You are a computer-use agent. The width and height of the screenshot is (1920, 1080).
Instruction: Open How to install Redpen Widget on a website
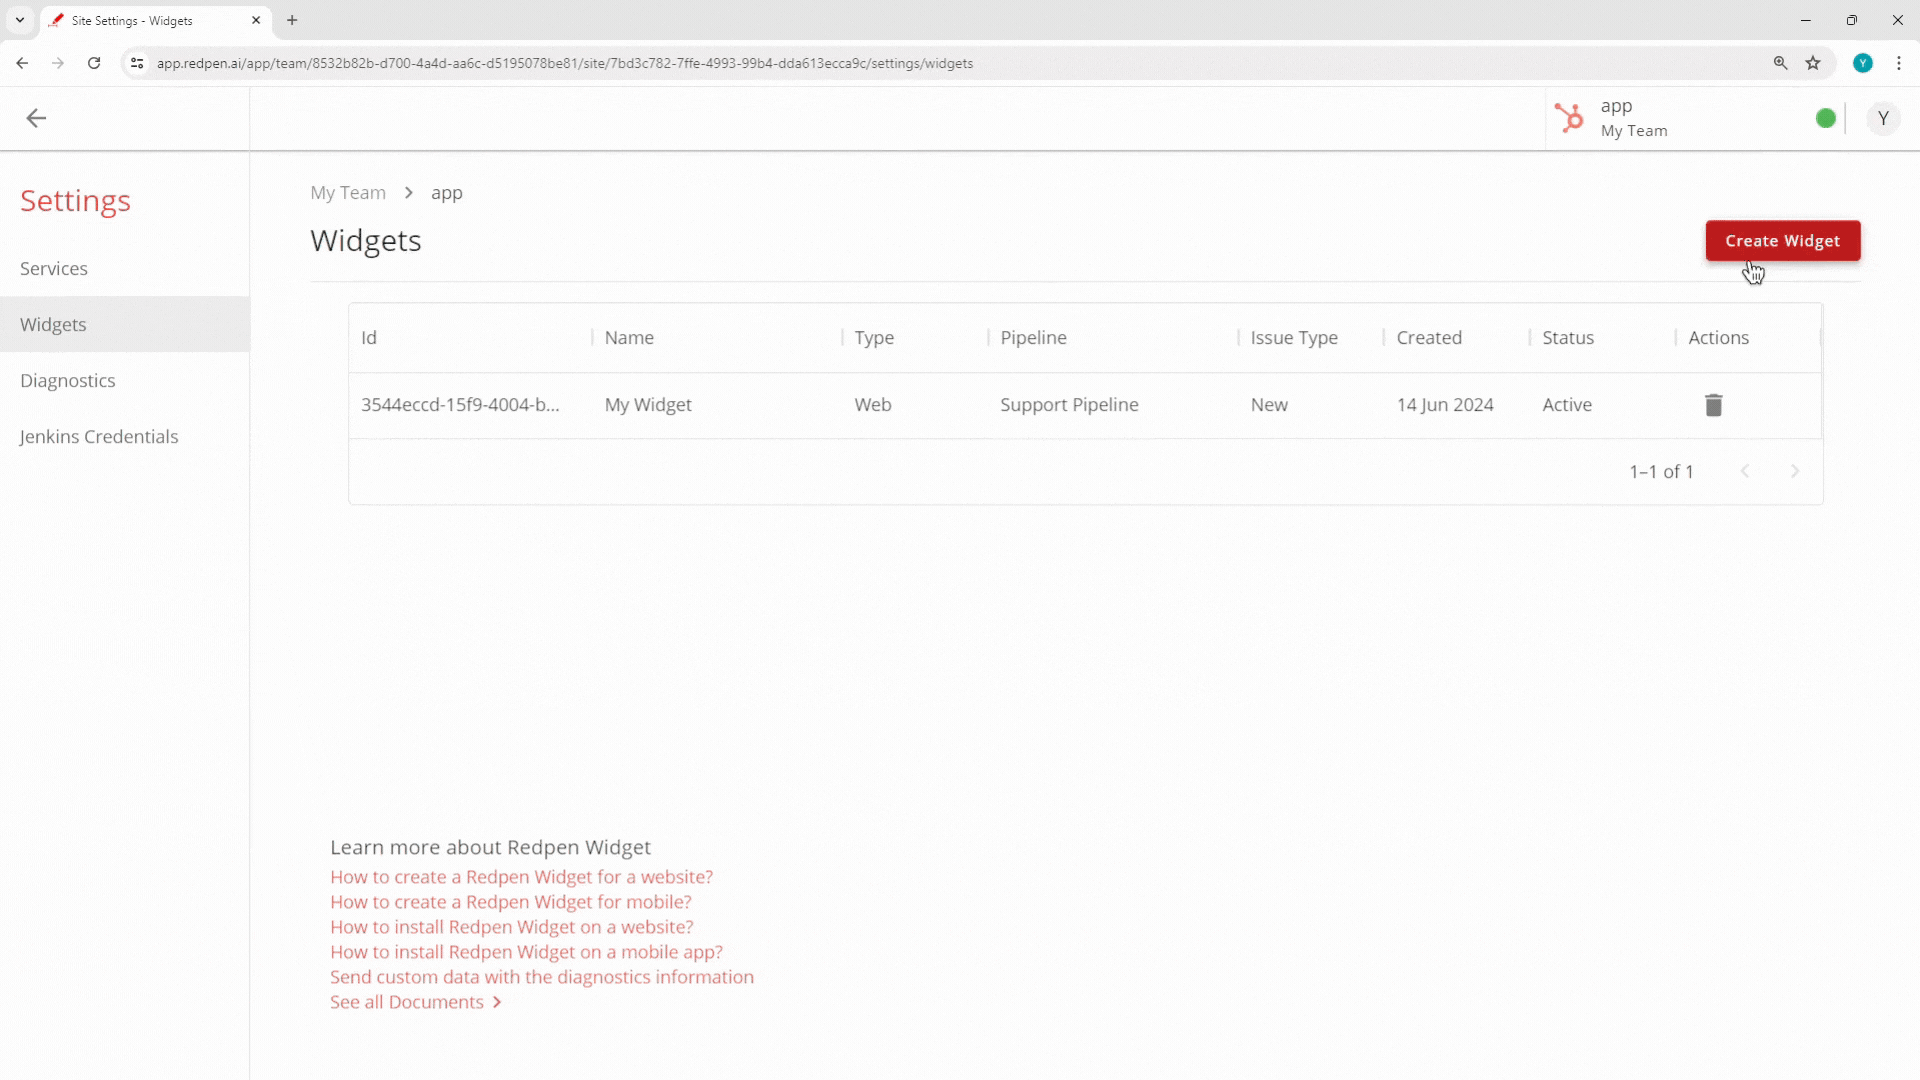point(512,927)
